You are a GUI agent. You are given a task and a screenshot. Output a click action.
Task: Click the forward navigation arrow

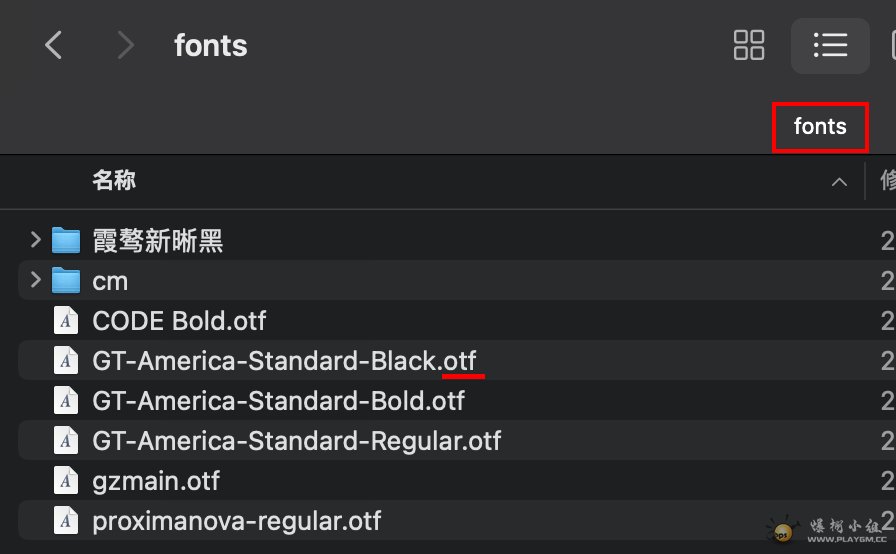(x=125, y=45)
